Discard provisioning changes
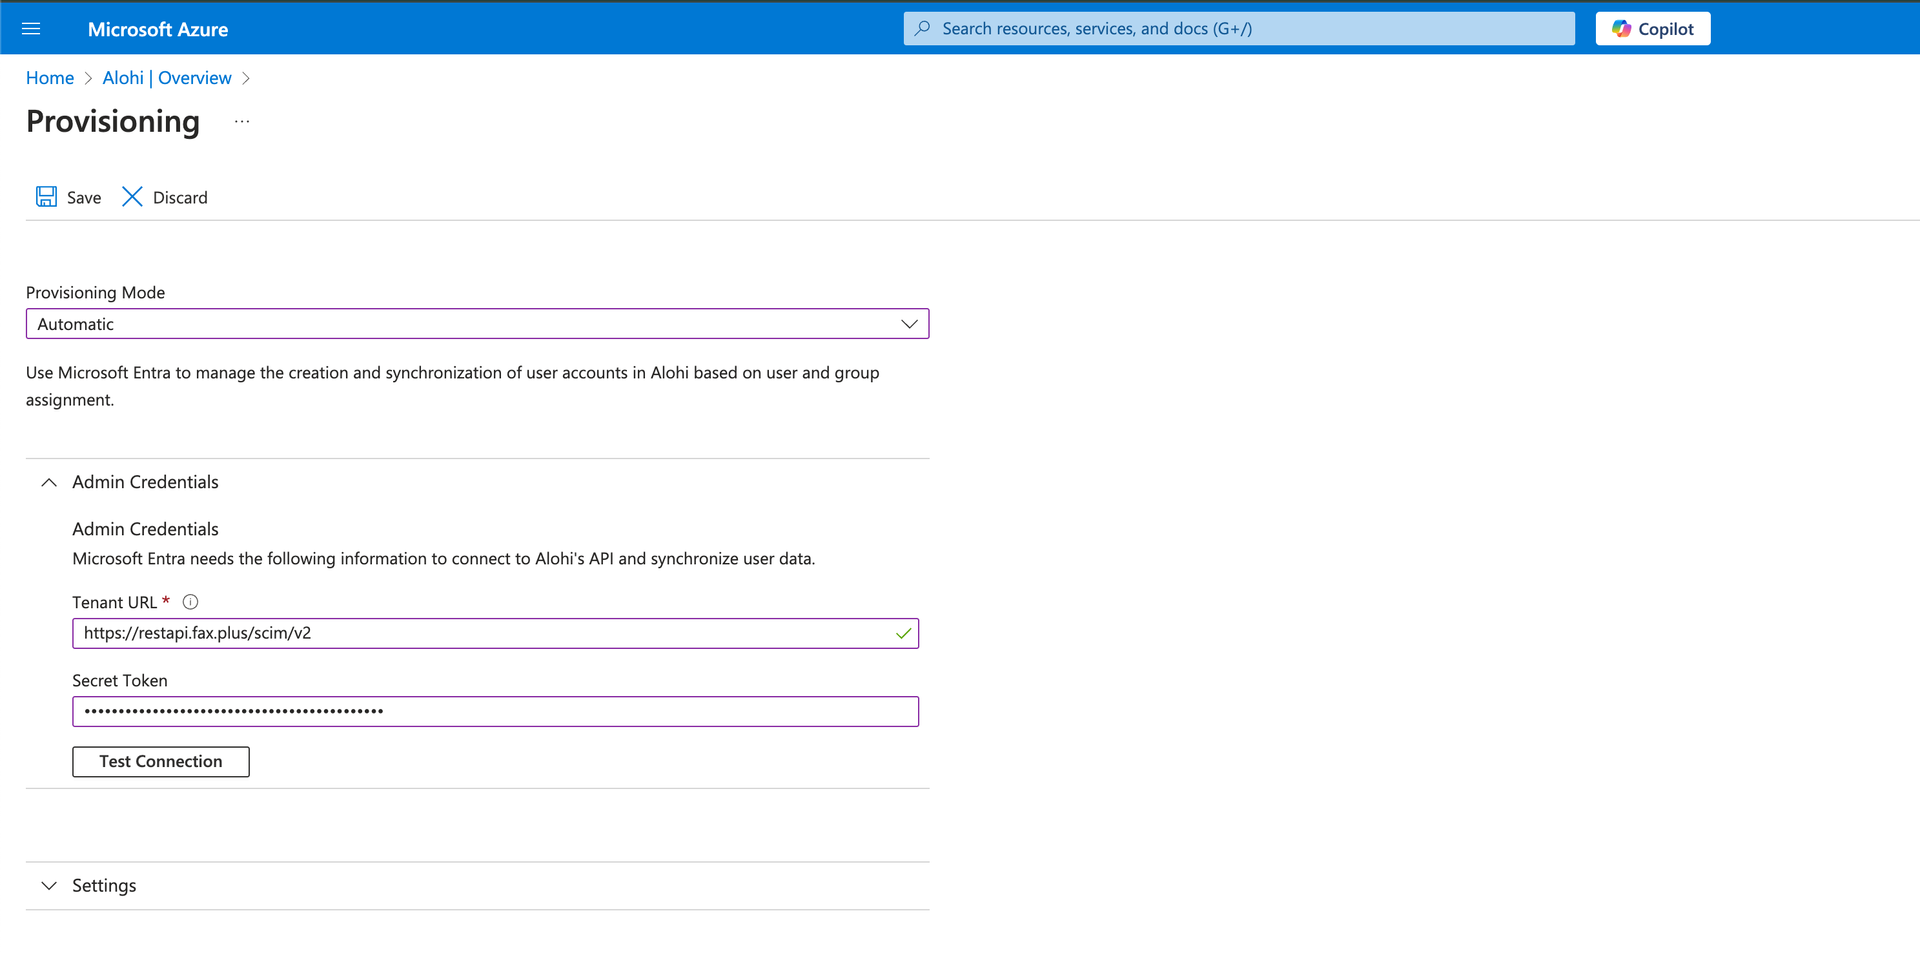 (x=165, y=197)
